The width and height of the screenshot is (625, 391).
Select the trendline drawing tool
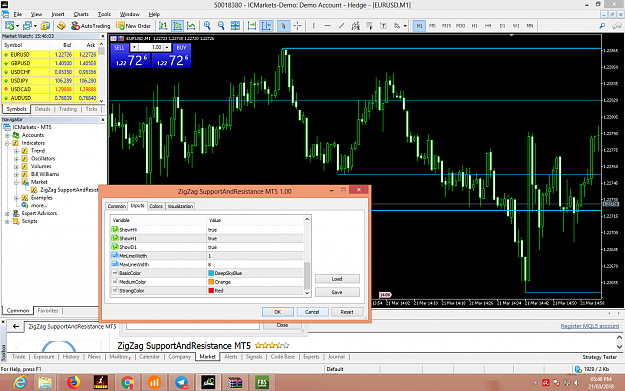click(342, 26)
